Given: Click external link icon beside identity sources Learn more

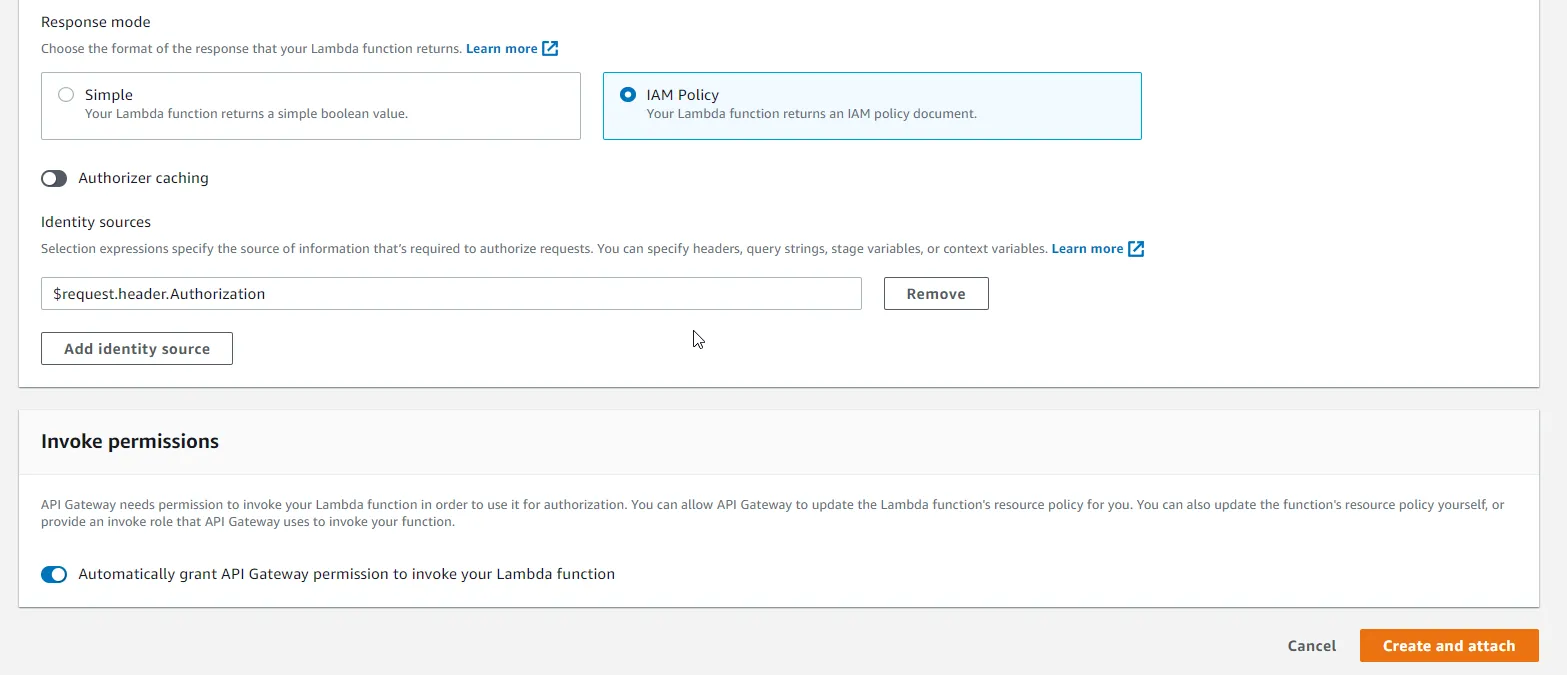Looking at the screenshot, I should [1135, 248].
